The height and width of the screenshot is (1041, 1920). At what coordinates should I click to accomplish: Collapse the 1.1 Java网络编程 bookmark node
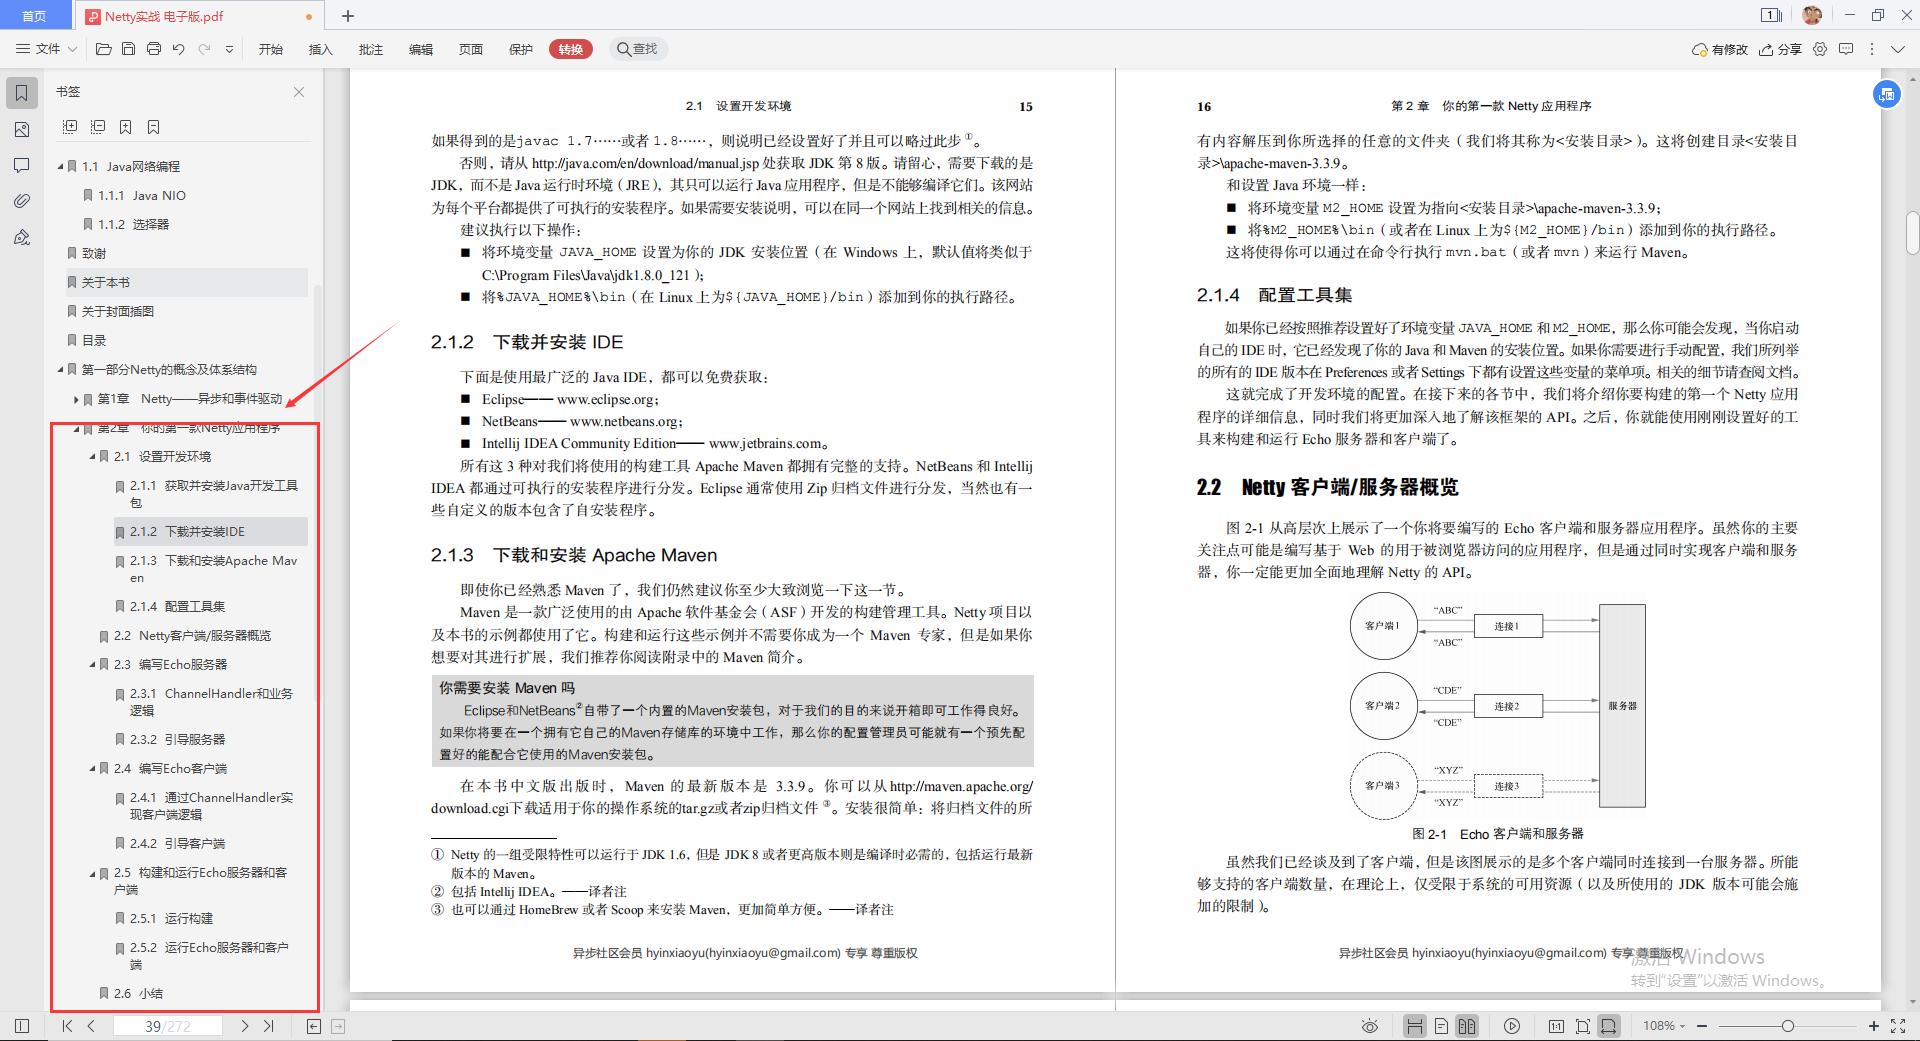60,166
